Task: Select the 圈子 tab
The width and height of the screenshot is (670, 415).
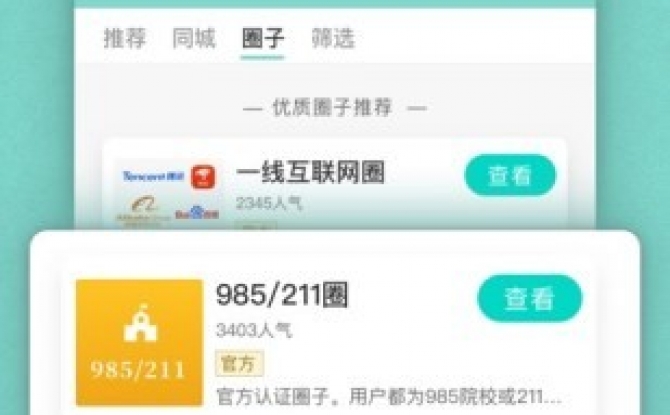Action: tap(262, 38)
